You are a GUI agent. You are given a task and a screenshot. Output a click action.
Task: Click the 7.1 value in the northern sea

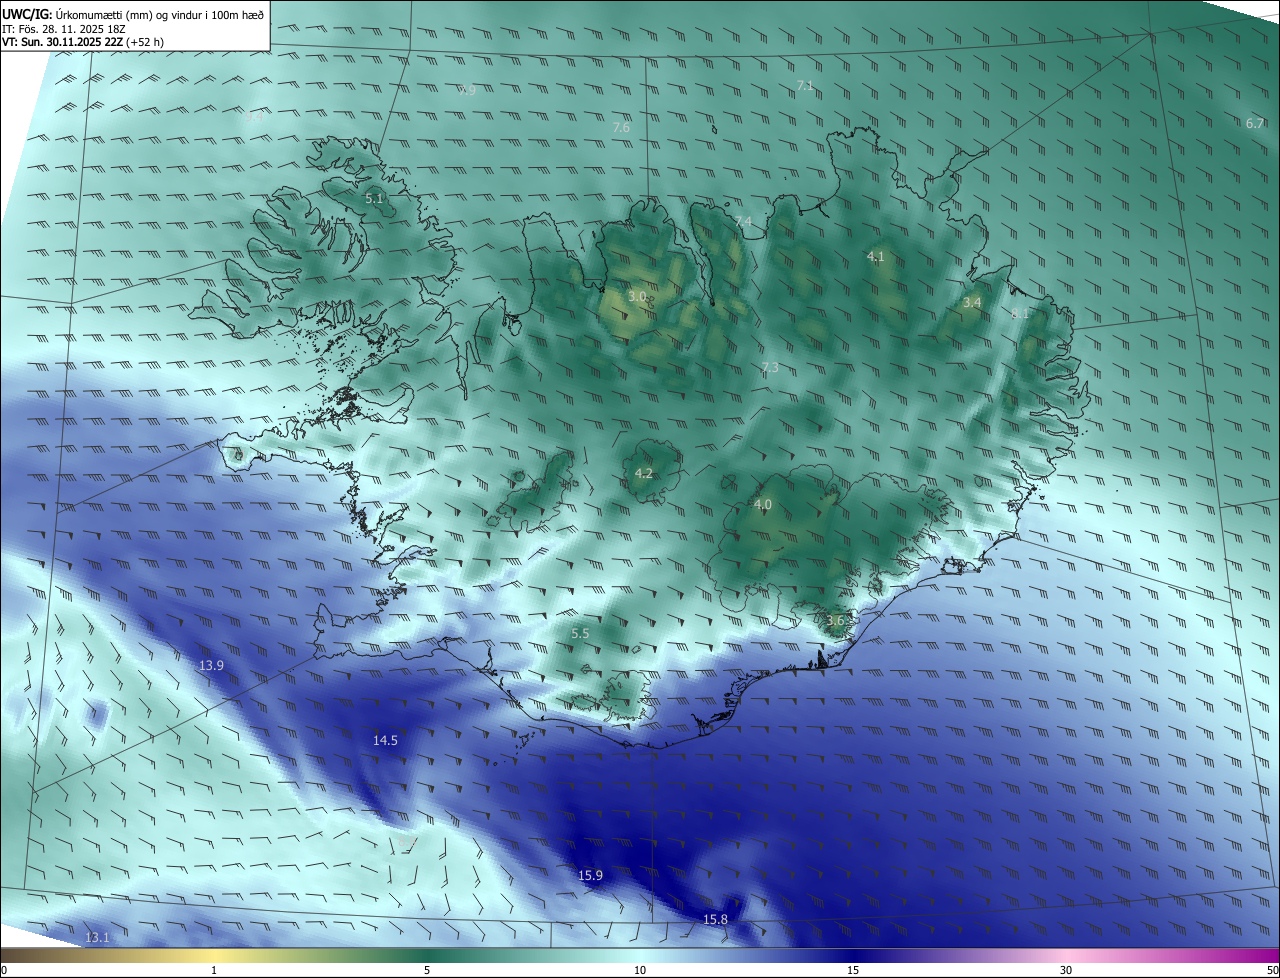coord(805,87)
